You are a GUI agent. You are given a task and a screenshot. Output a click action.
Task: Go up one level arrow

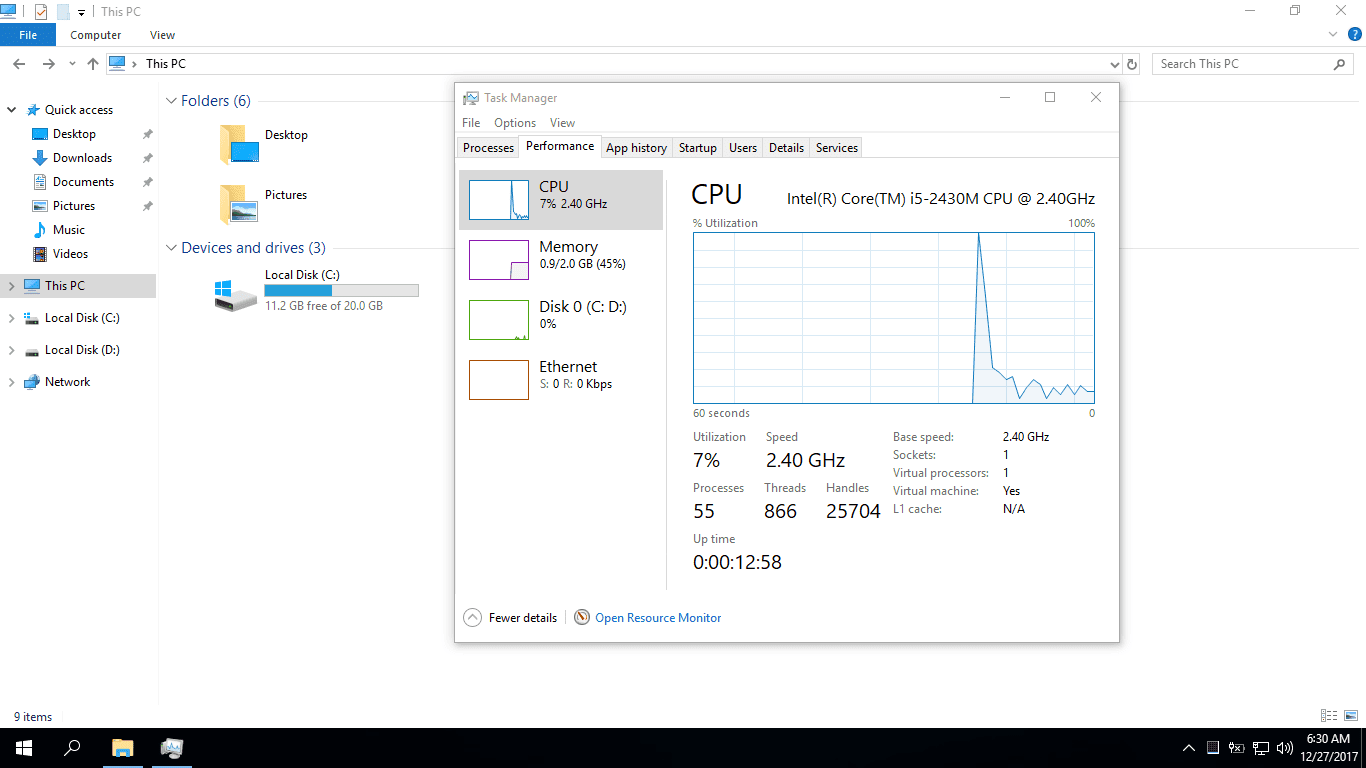(93, 64)
